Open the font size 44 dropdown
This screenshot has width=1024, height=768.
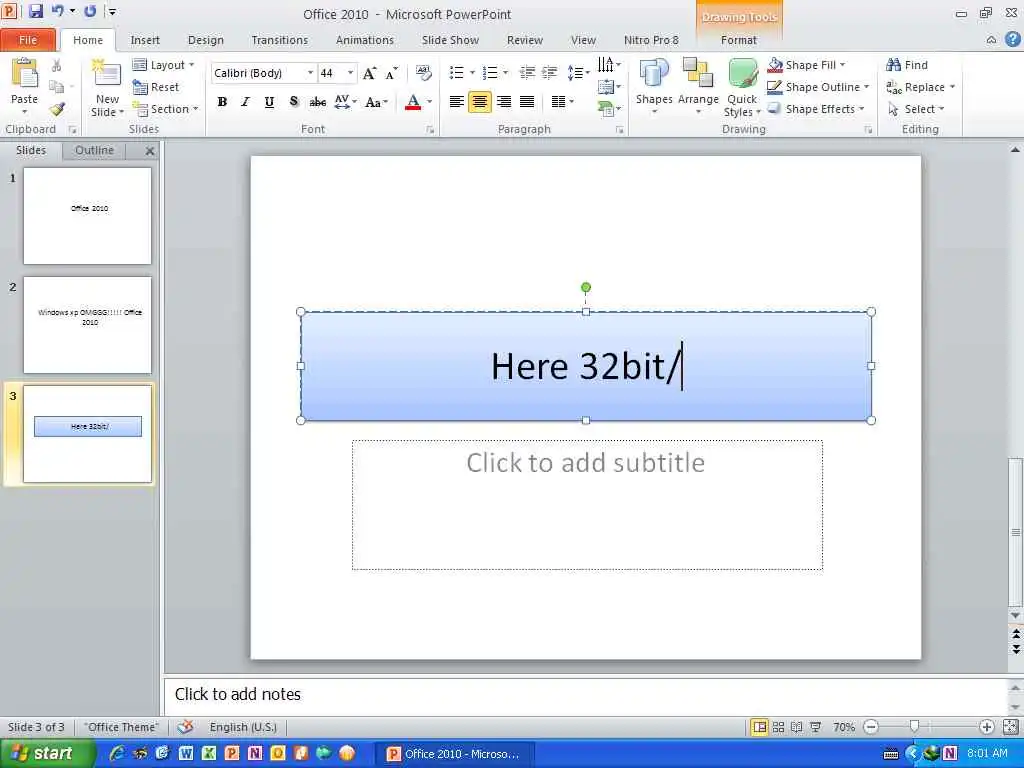pos(350,73)
